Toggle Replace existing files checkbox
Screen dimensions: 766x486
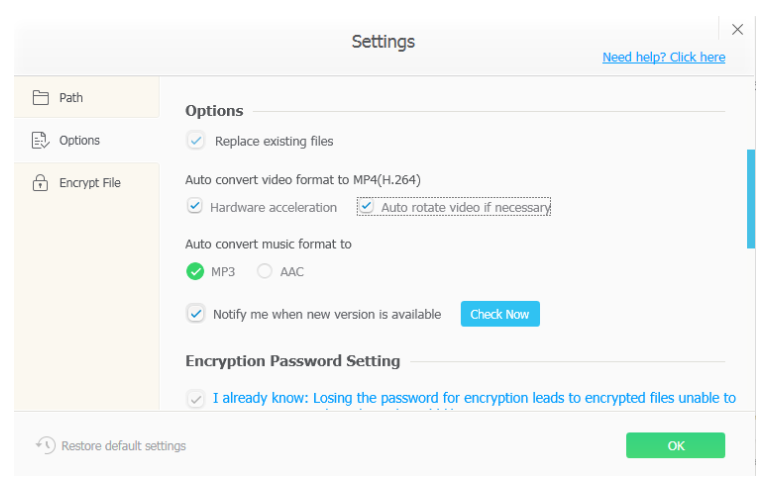pyautogui.click(x=195, y=141)
